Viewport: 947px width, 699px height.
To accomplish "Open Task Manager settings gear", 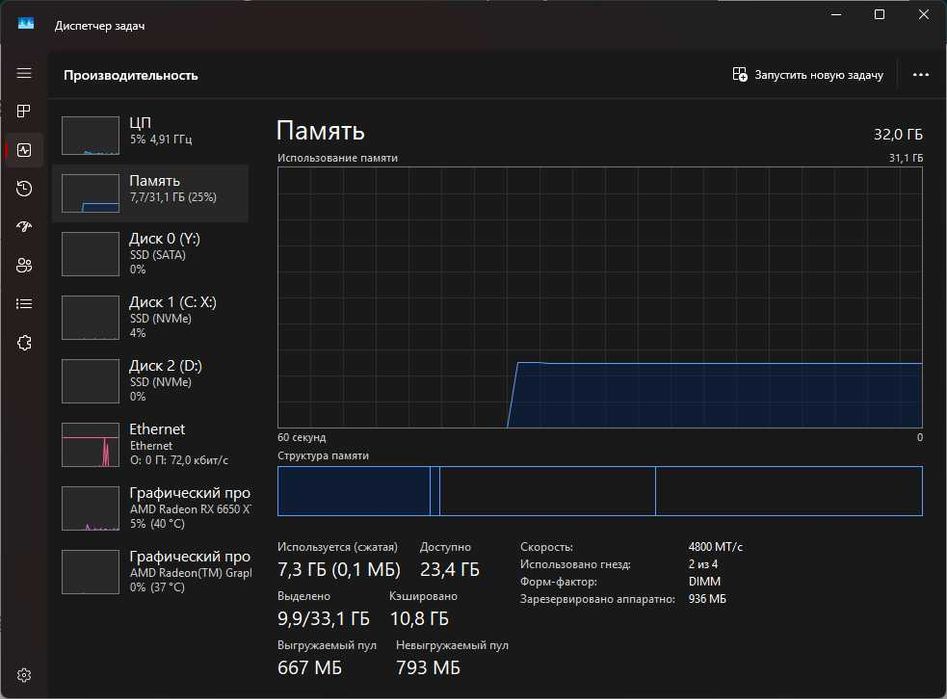I will point(24,675).
